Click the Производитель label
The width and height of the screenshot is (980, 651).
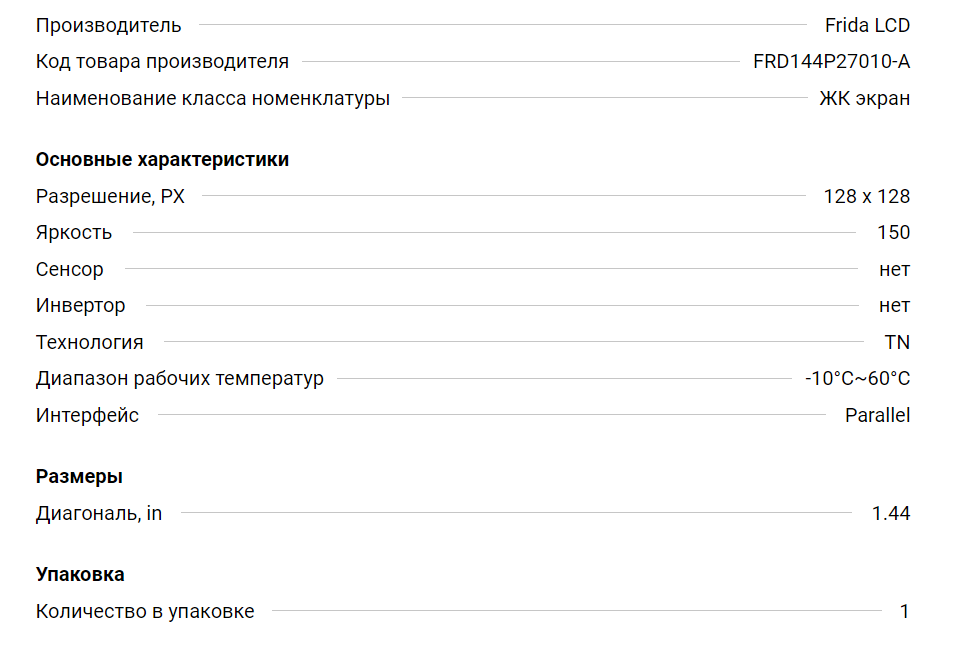(109, 25)
